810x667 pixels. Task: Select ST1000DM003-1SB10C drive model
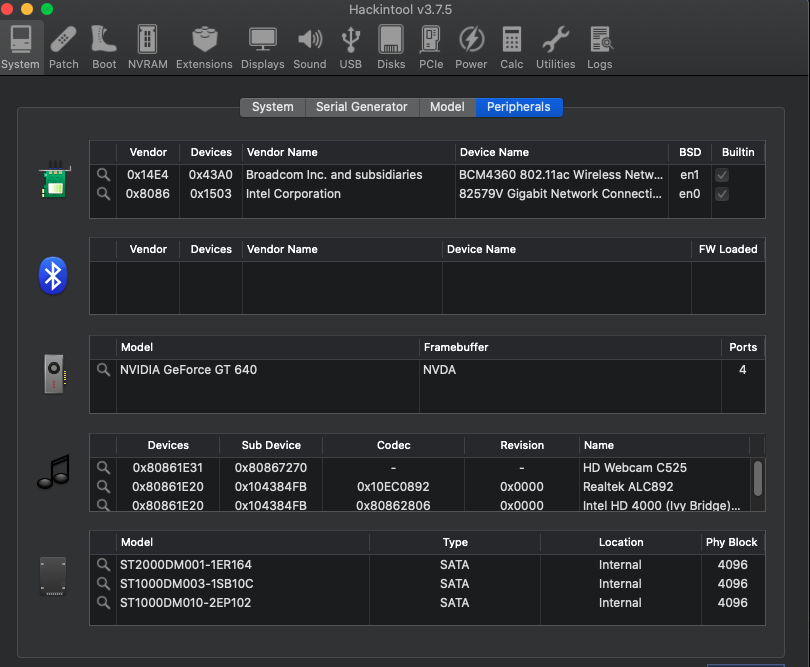(187, 584)
